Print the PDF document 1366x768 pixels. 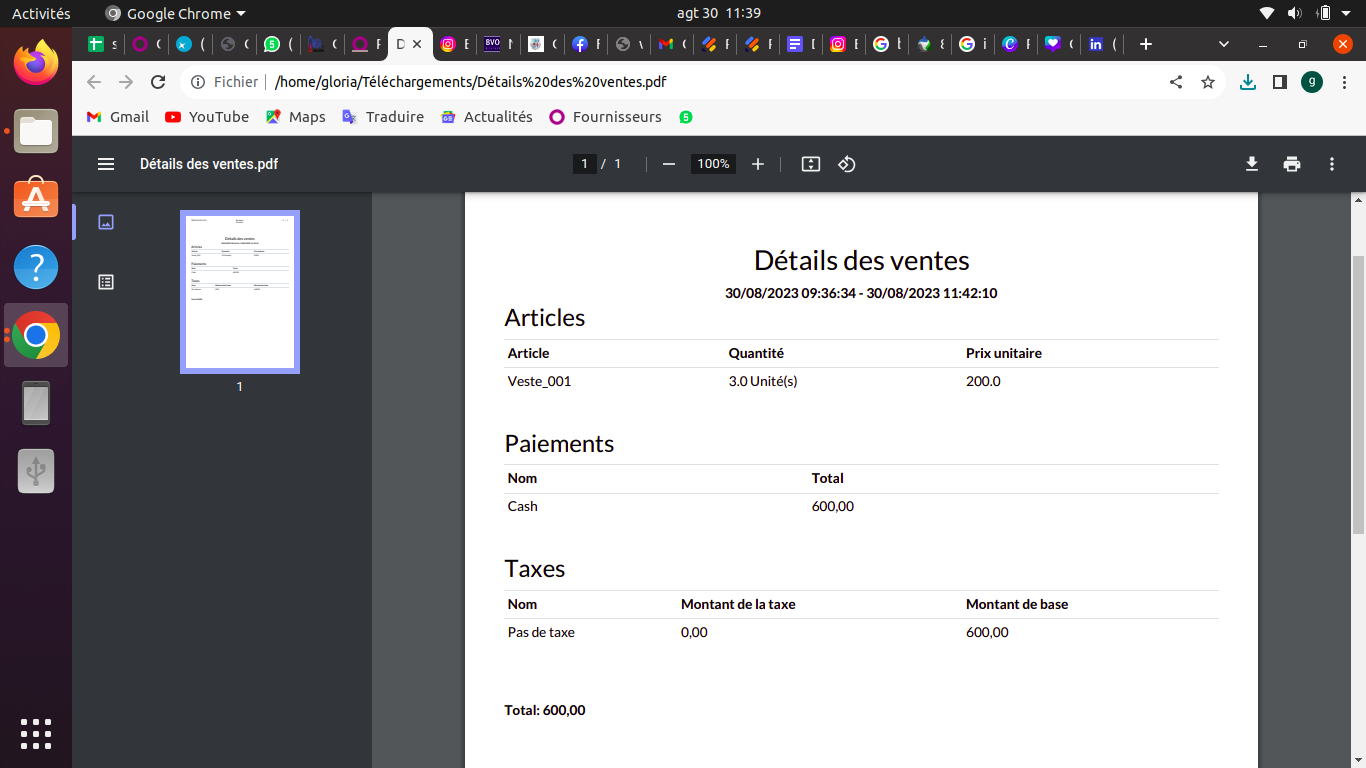coord(1292,164)
